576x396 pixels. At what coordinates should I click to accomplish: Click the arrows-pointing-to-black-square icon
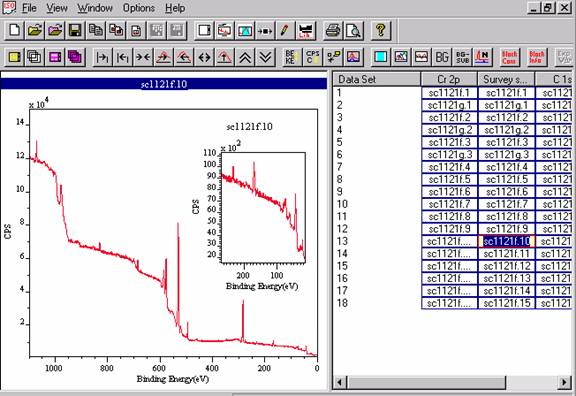click(265, 30)
